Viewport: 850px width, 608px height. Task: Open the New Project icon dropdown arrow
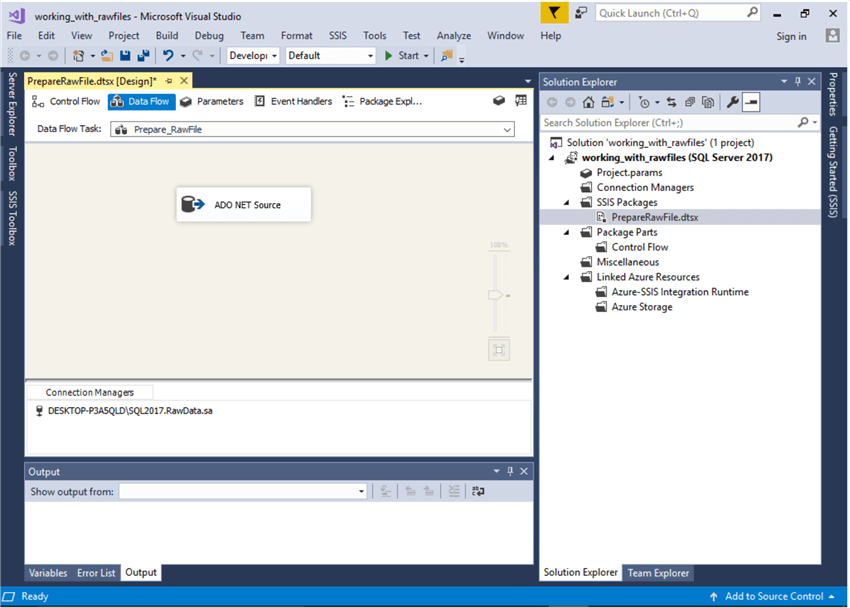(93, 56)
